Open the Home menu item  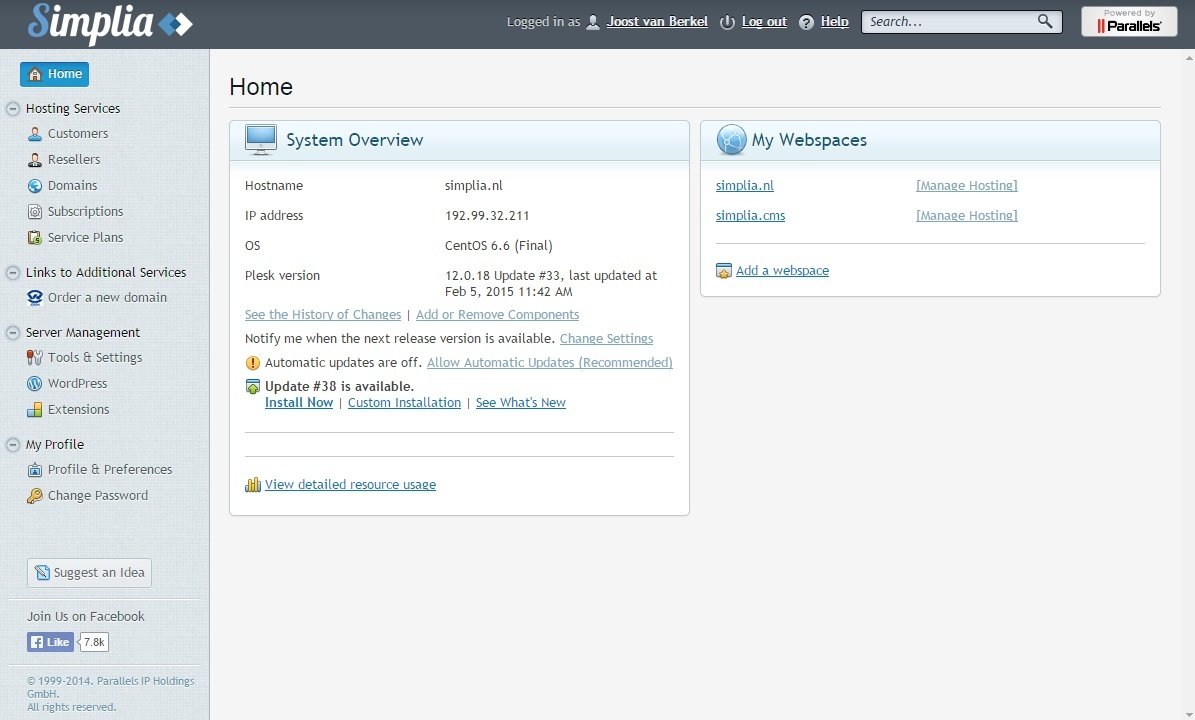pyautogui.click(x=54, y=75)
